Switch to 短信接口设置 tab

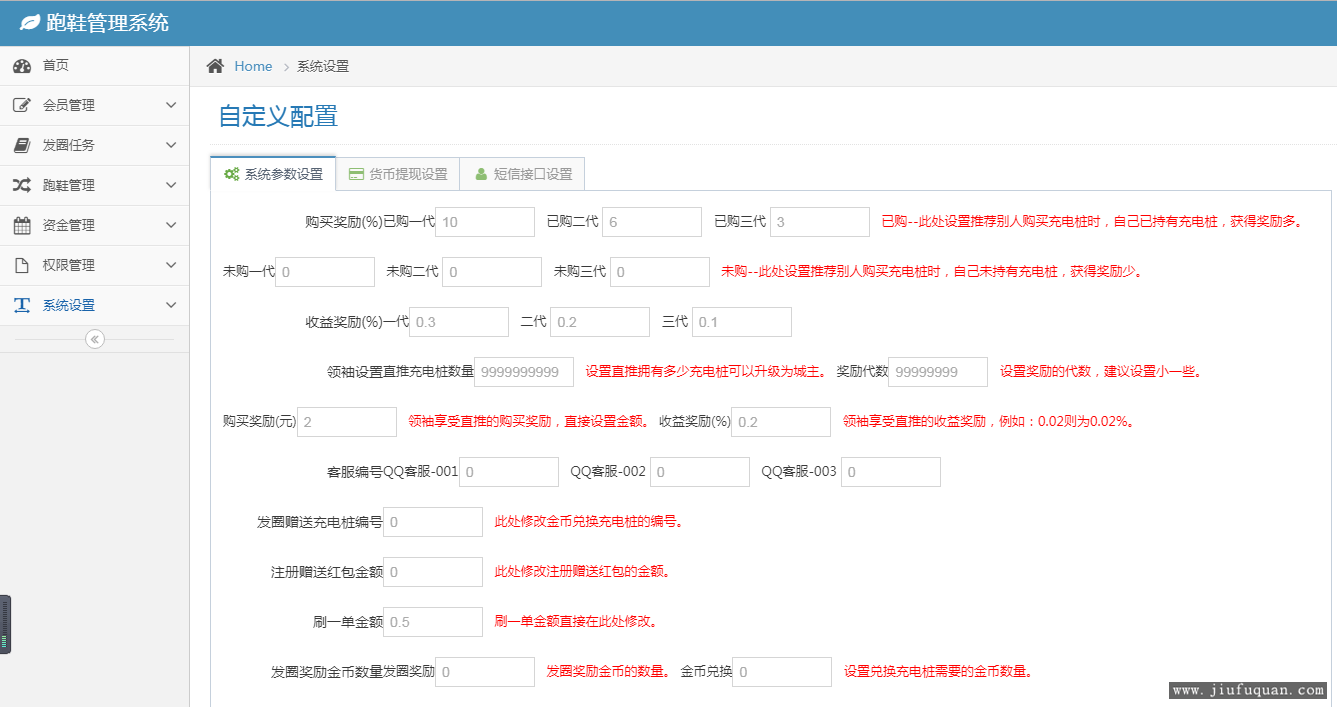tap(522, 174)
